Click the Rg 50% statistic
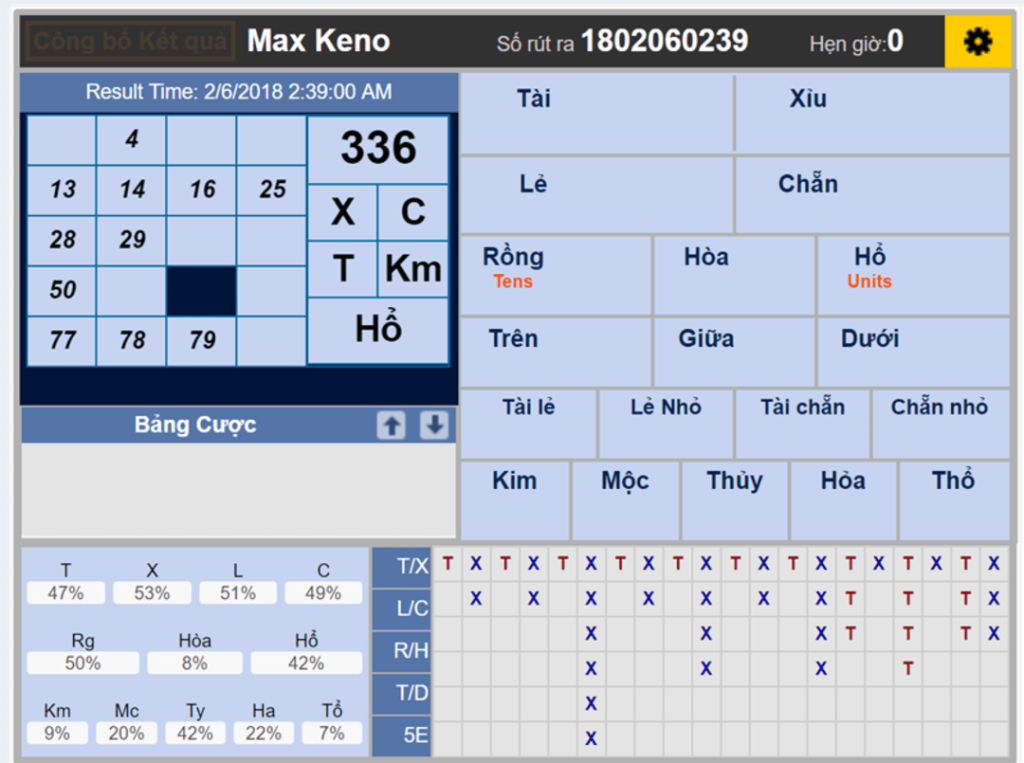 tap(83, 663)
